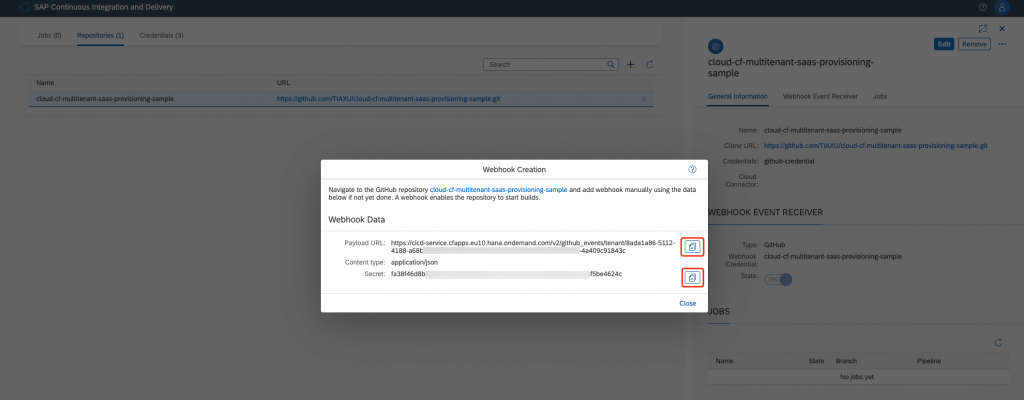Switch to the Repositories (1) tab
The width and height of the screenshot is (1024, 400).
100,35
